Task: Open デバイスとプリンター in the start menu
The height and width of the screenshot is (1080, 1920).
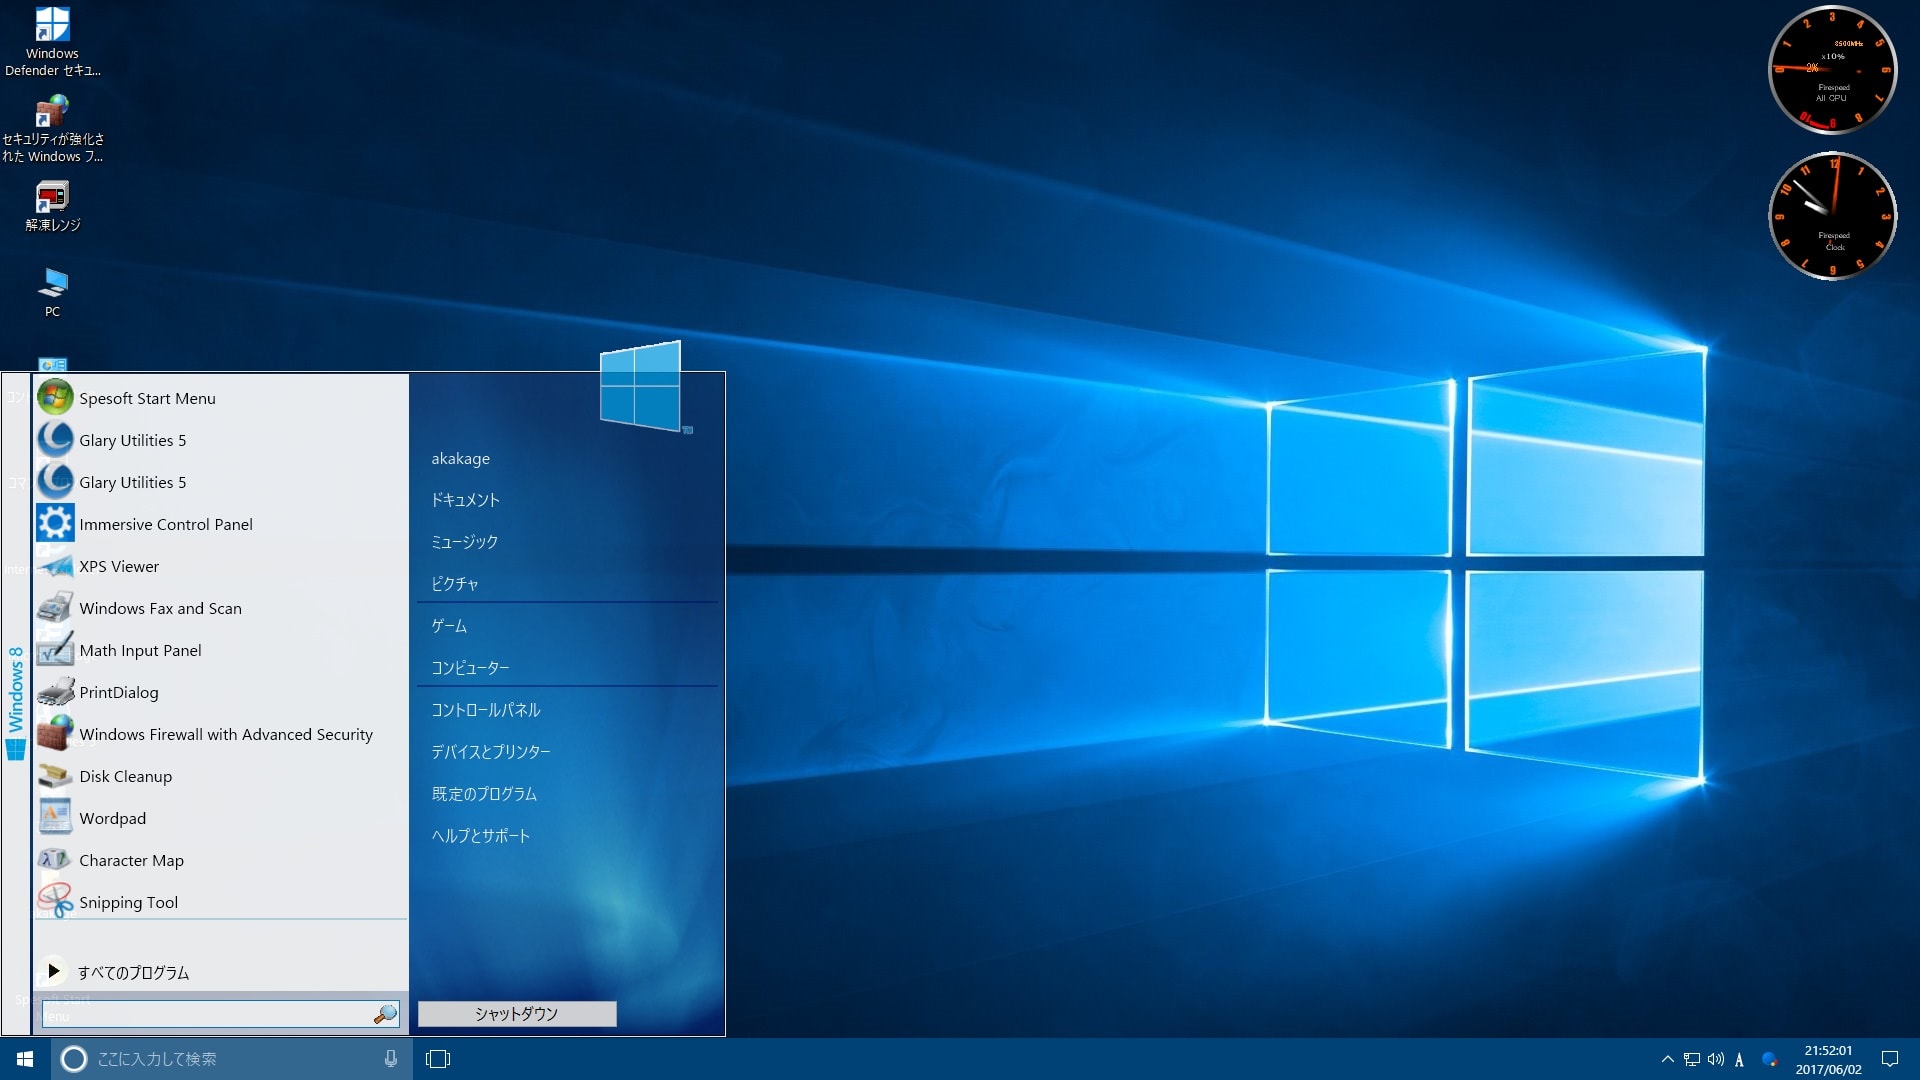Action: pos(491,752)
